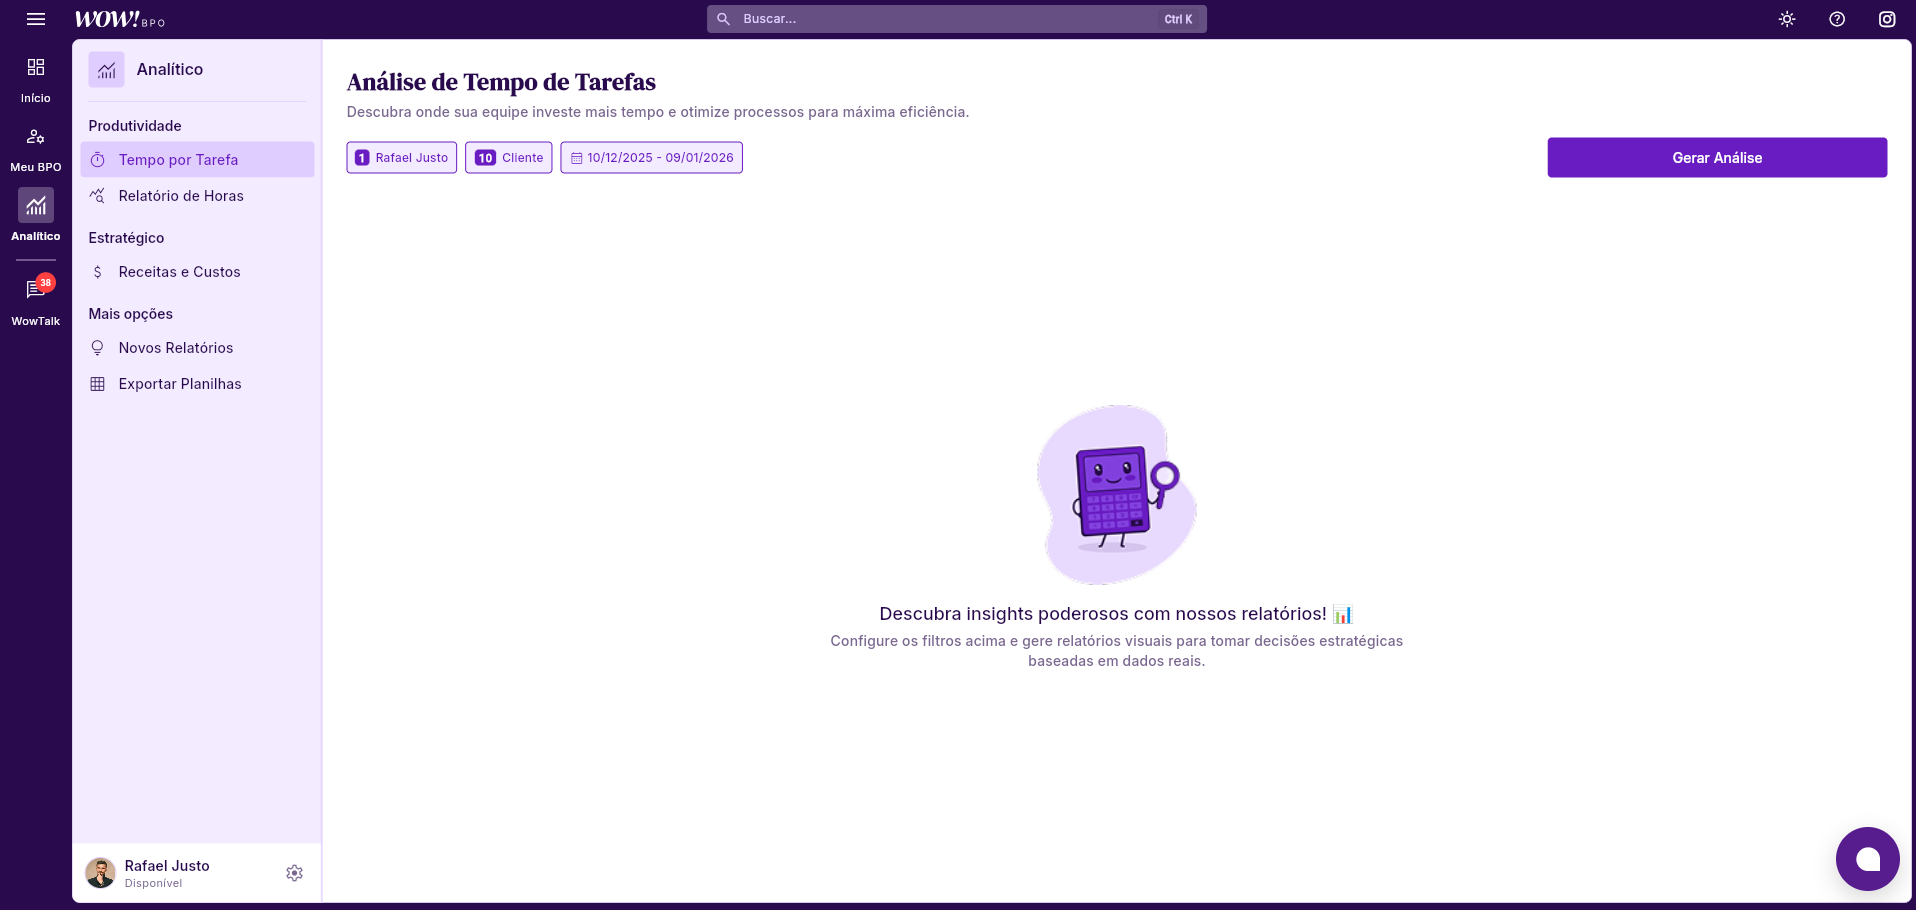This screenshot has height=910, width=1916.
Task: Click Rafael Justo profile avatar
Action: pyautogui.click(x=100, y=873)
